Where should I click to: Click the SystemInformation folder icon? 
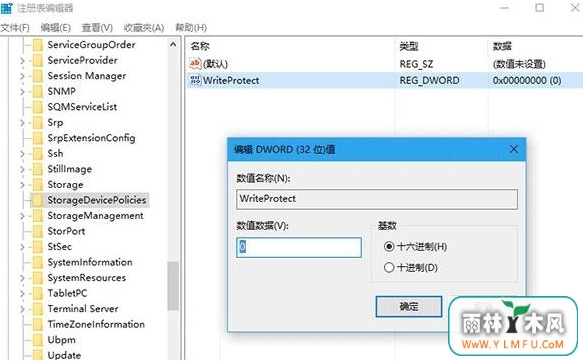tap(38, 262)
